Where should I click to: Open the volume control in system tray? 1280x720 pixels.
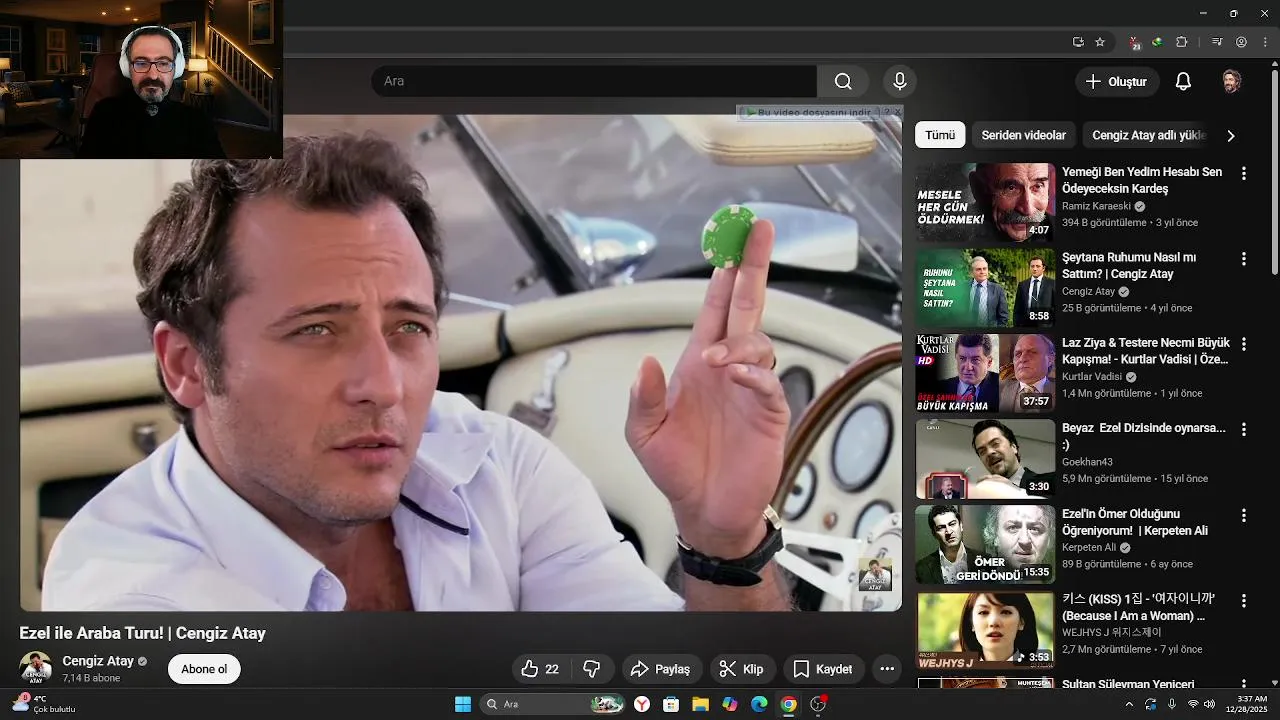coord(1210,704)
